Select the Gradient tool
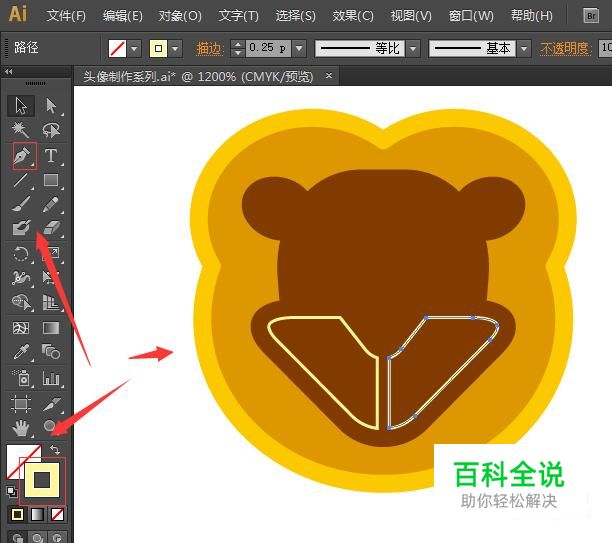612x543 pixels. pos(51,328)
